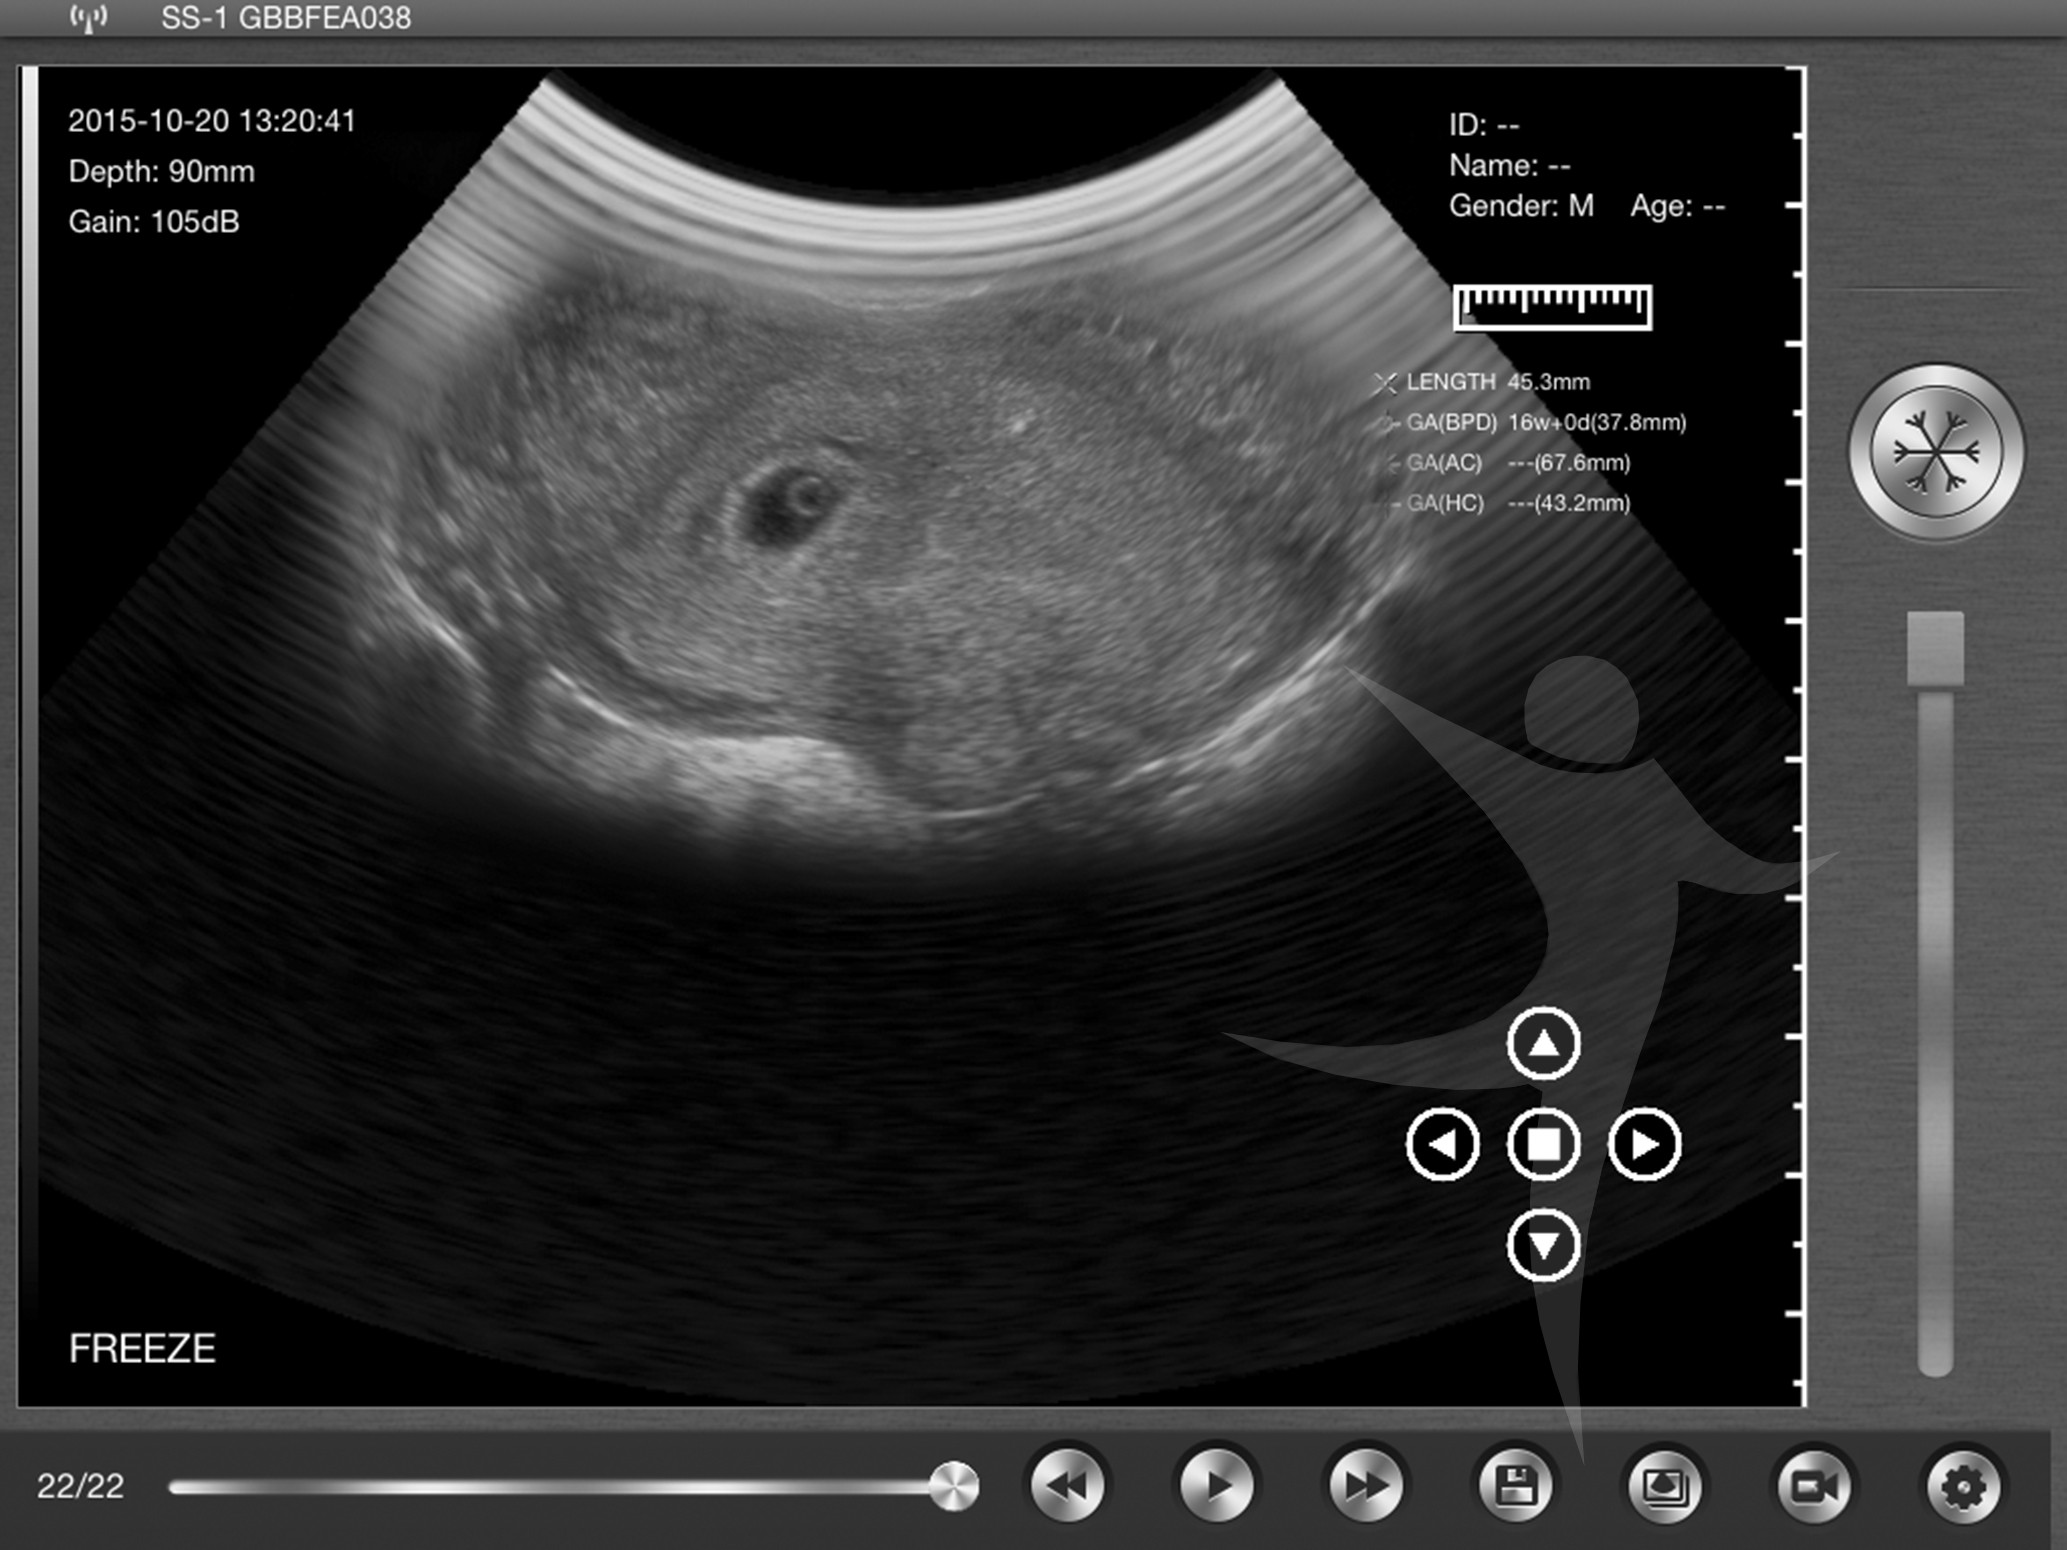Click the right arrow in directional pad

(x=1644, y=1144)
